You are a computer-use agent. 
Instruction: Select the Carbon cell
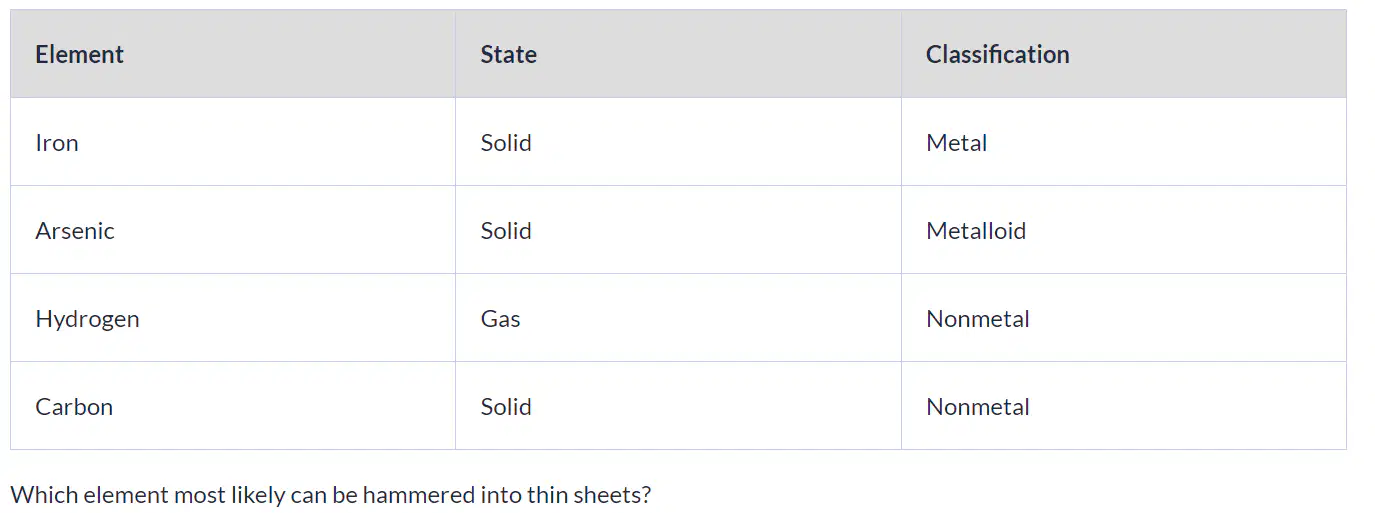(x=233, y=406)
